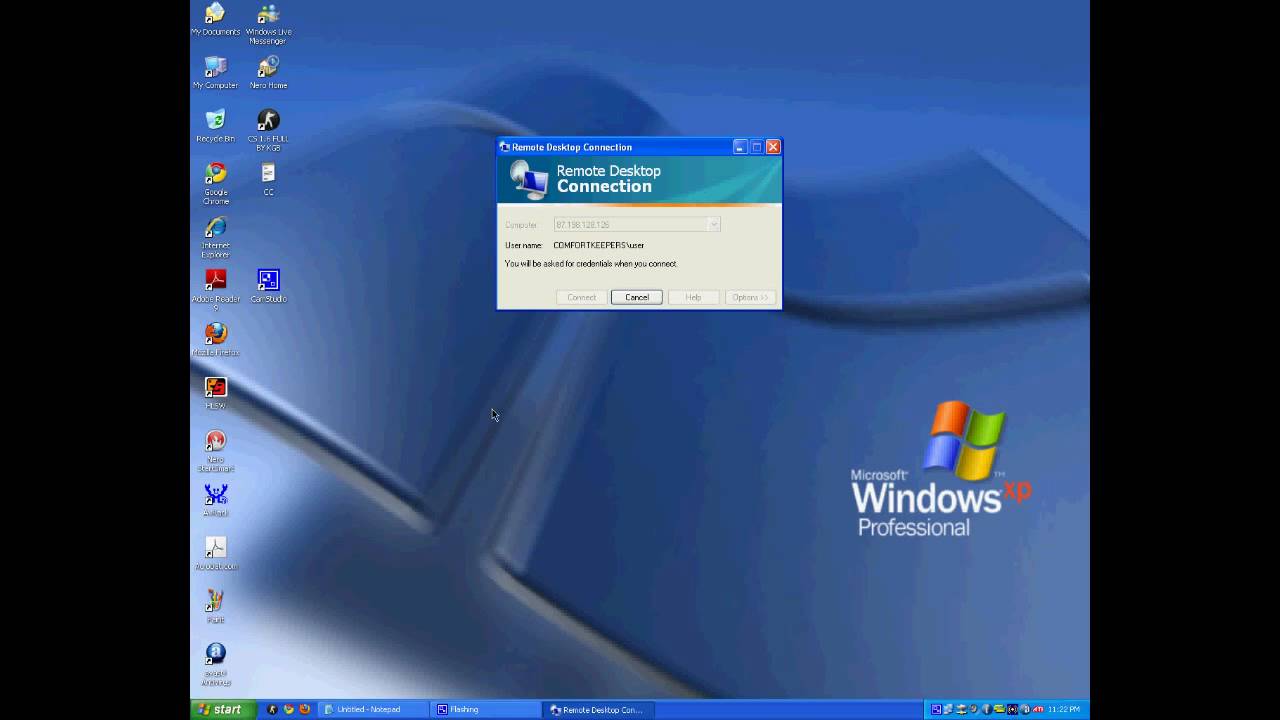Viewport: 1280px width, 720px height.
Task: Open CS 1.6 FULL BY KGB shortcut
Action: pyautogui.click(x=268, y=131)
